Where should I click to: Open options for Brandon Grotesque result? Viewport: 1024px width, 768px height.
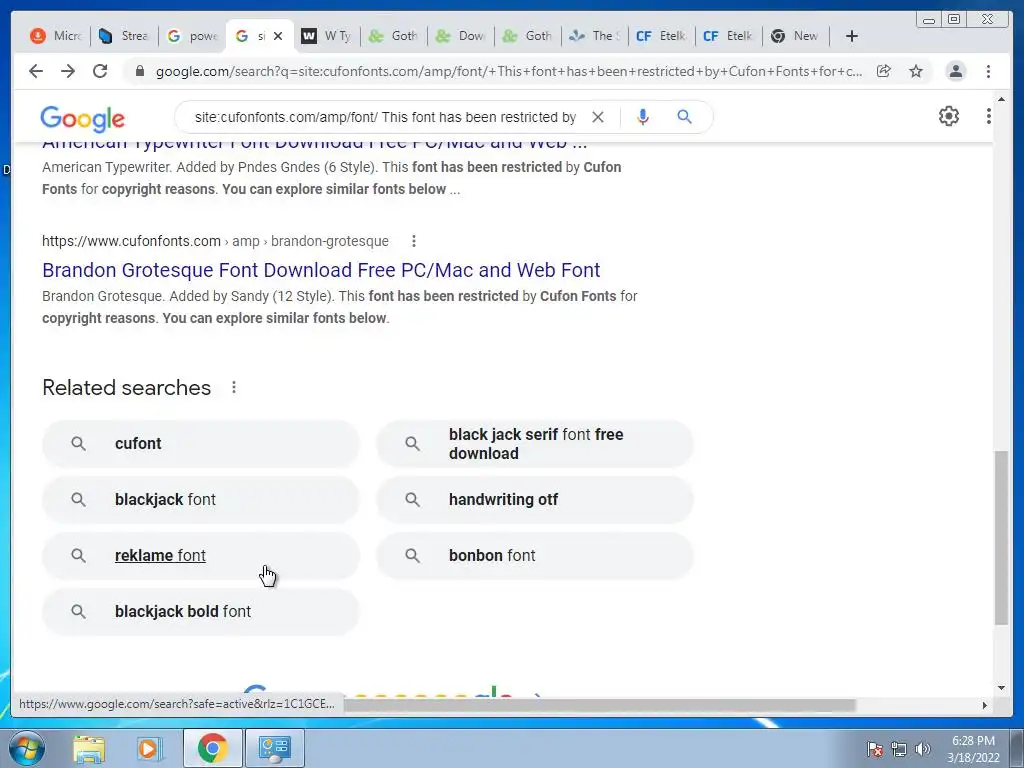[413, 241]
